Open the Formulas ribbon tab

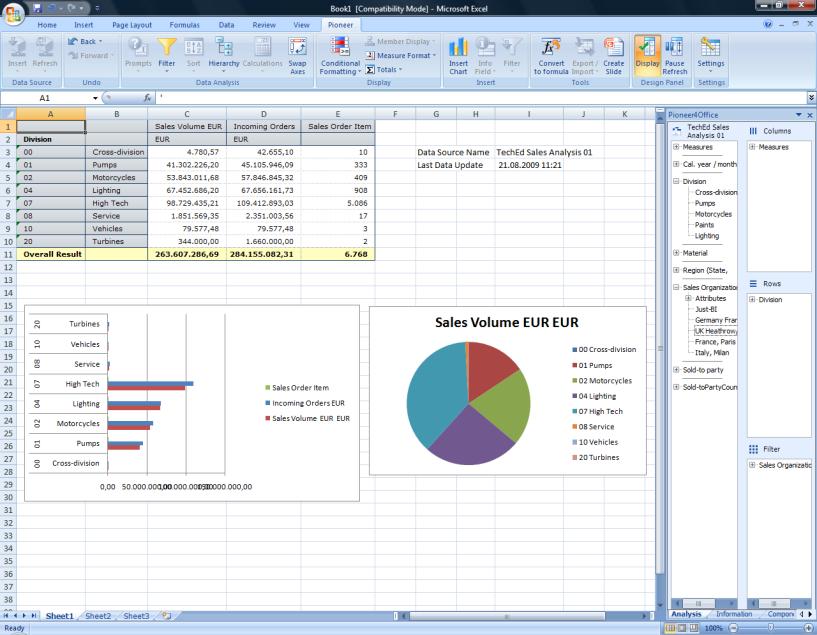184,24
